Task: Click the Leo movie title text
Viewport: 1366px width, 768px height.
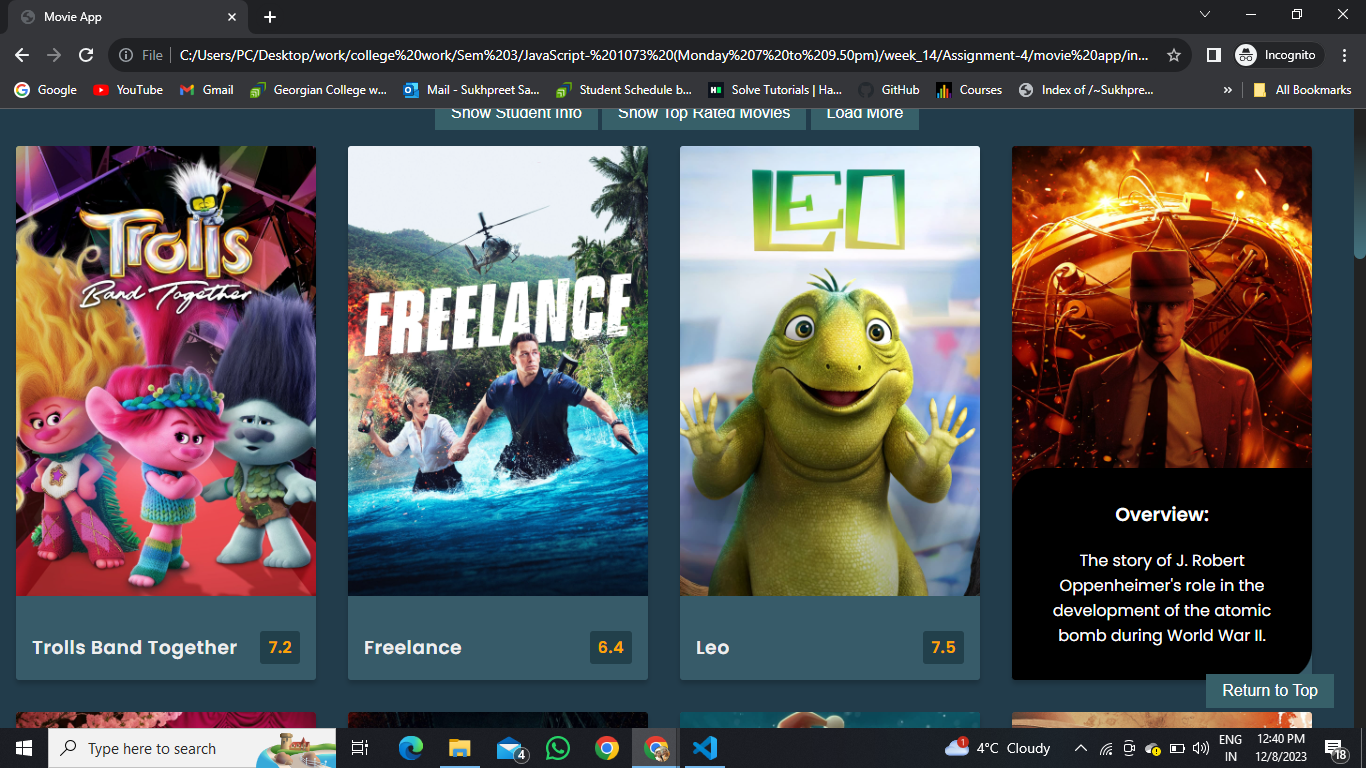Action: tap(713, 648)
